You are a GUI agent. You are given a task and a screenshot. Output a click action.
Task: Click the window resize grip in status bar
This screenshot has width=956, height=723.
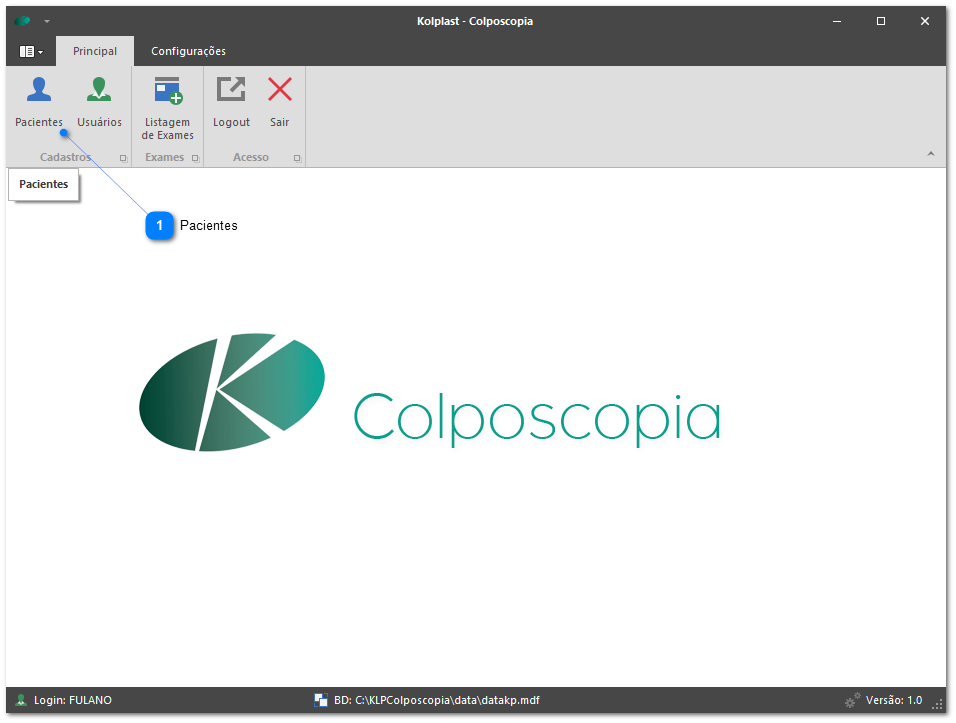(938, 704)
